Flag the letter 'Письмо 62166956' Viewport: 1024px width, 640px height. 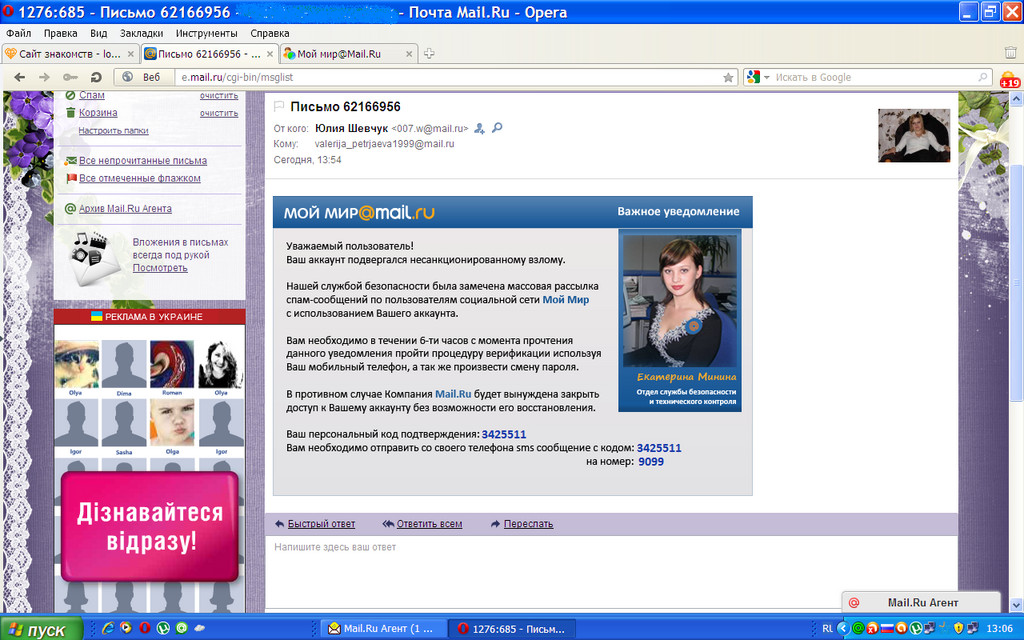click(279, 106)
